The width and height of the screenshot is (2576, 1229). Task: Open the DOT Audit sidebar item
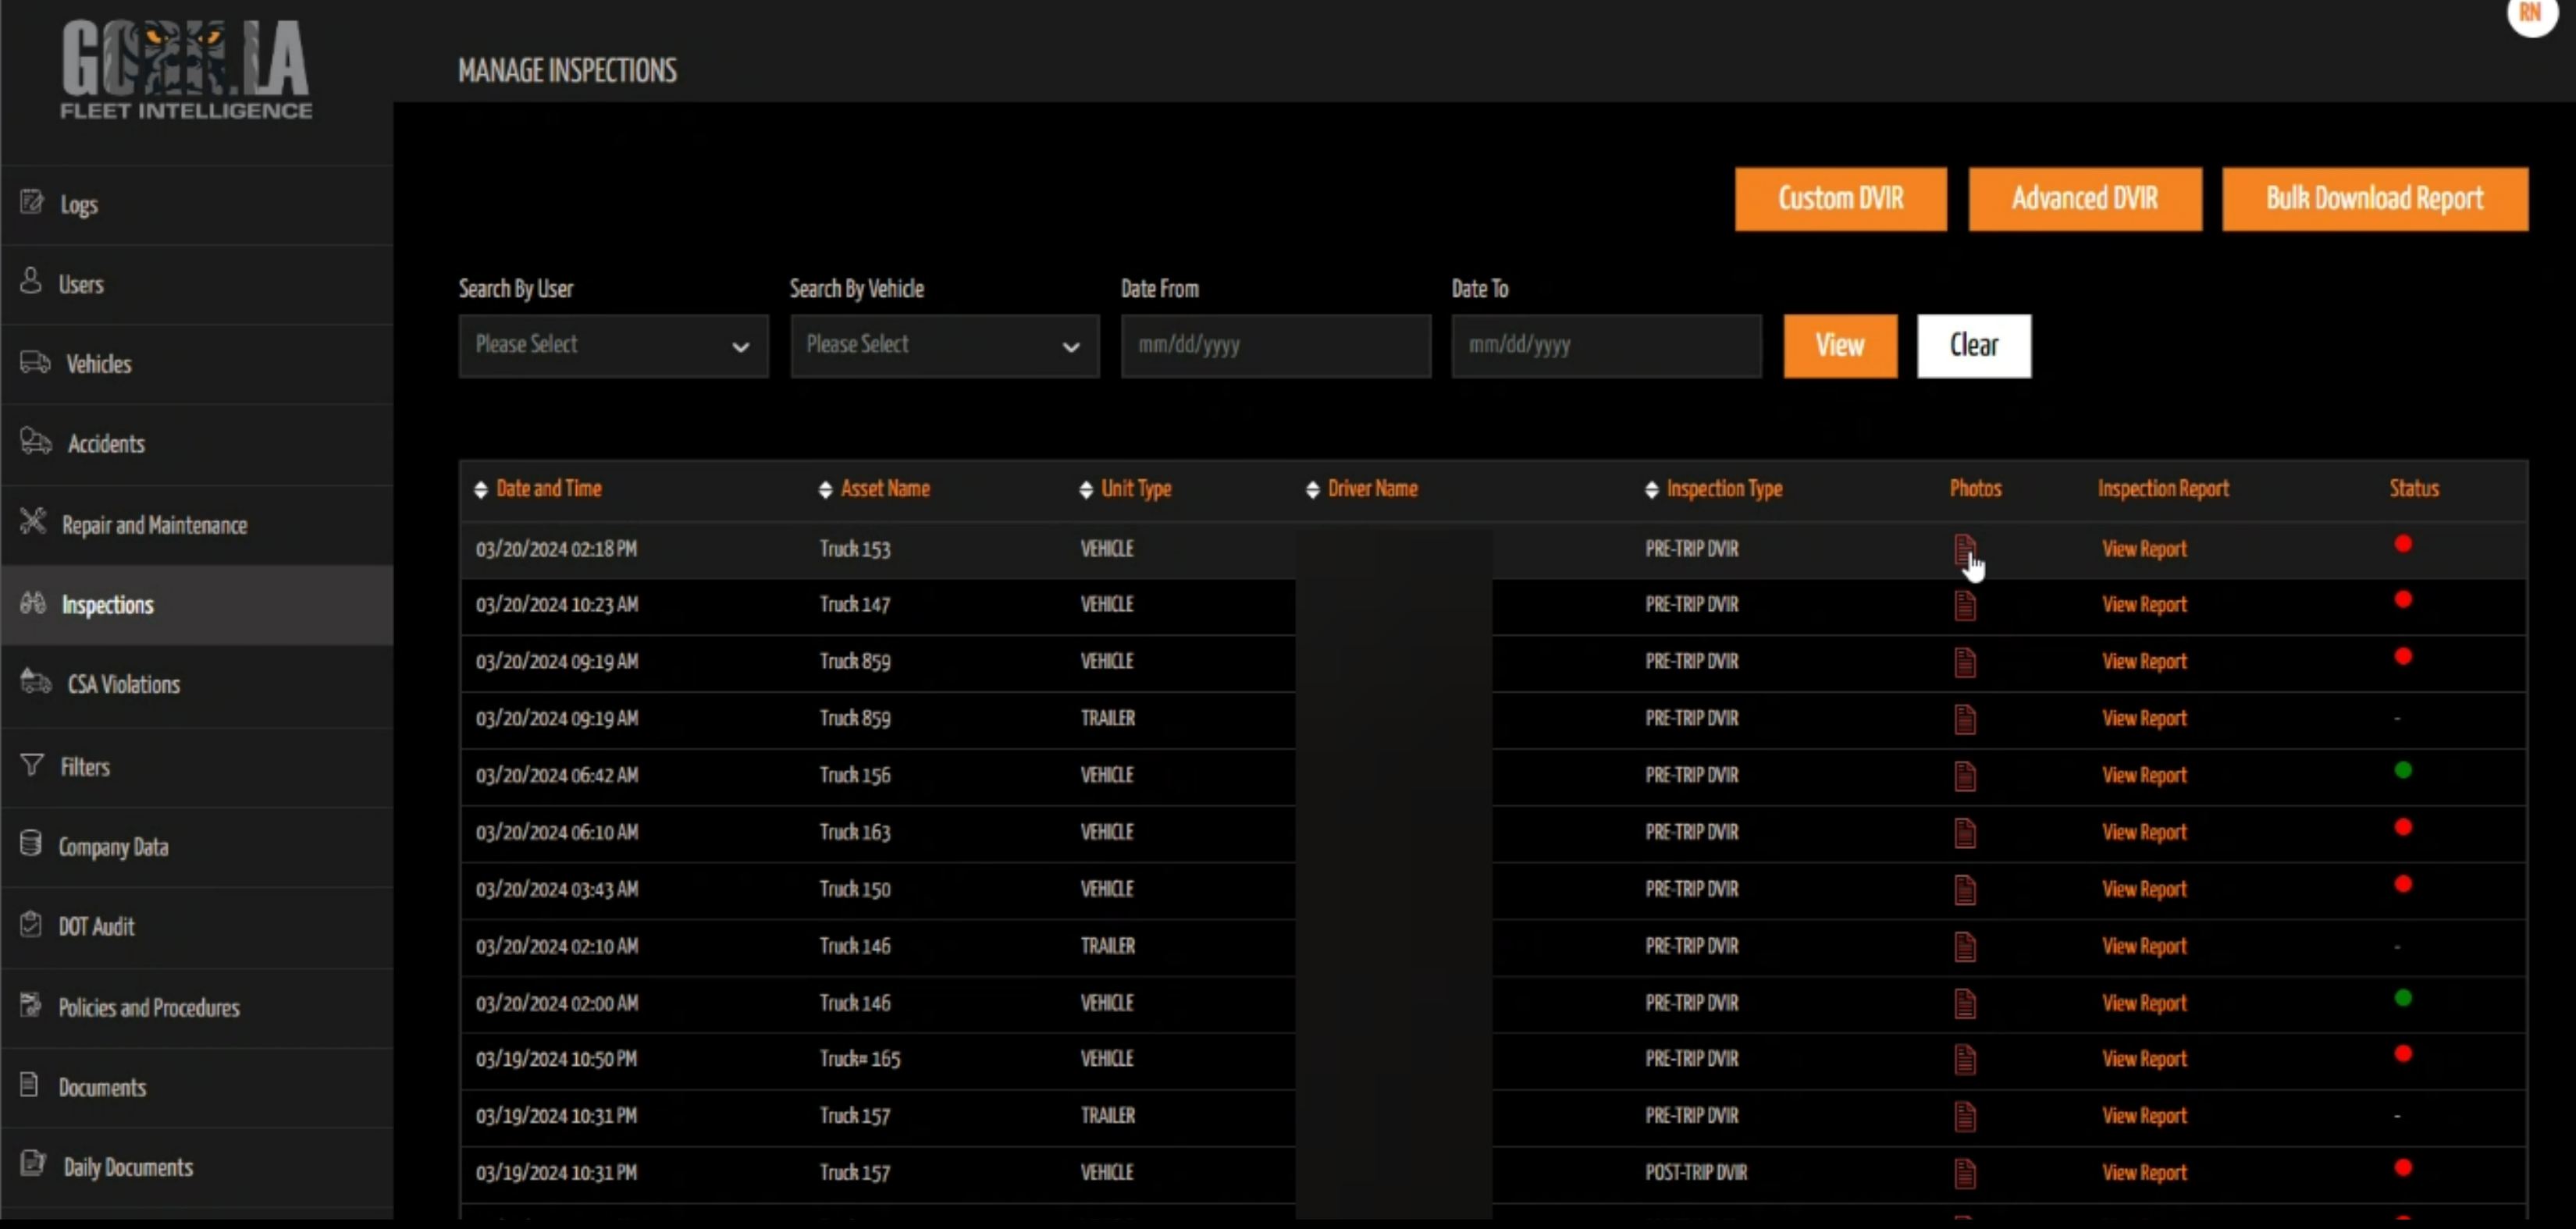[x=96, y=927]
